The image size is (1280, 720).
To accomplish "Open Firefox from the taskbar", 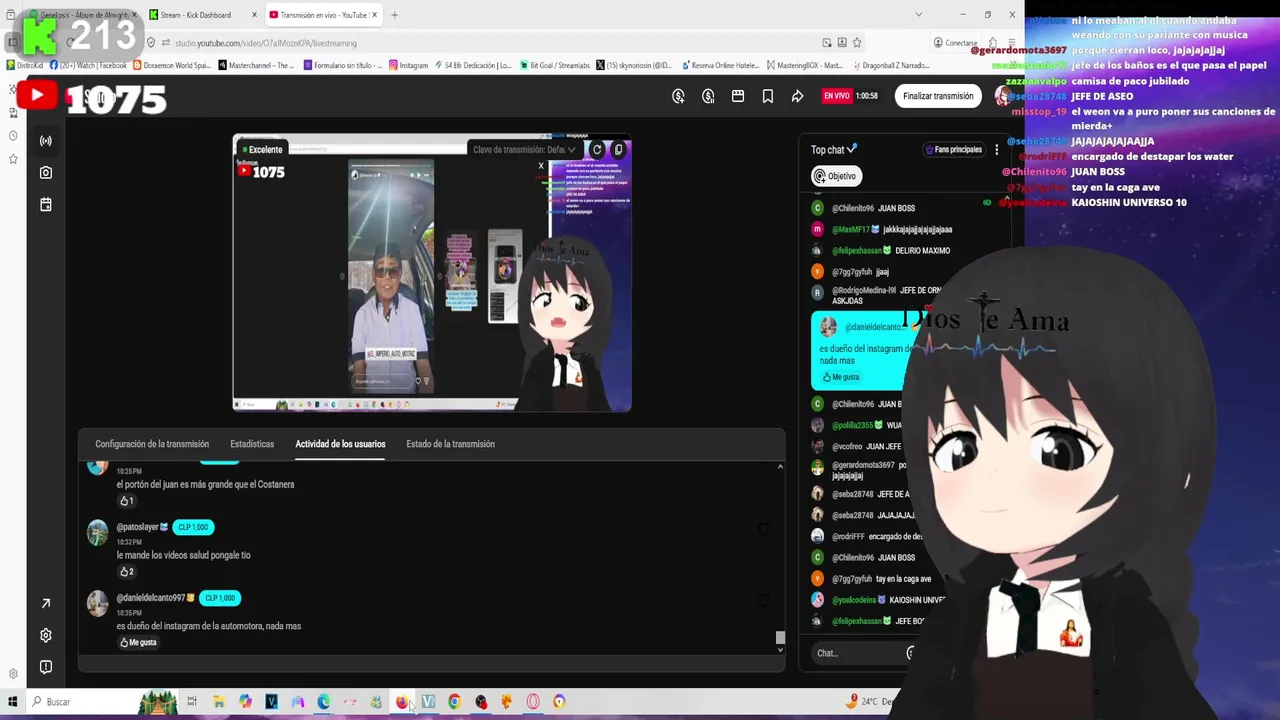I will [x=402, y=702].
